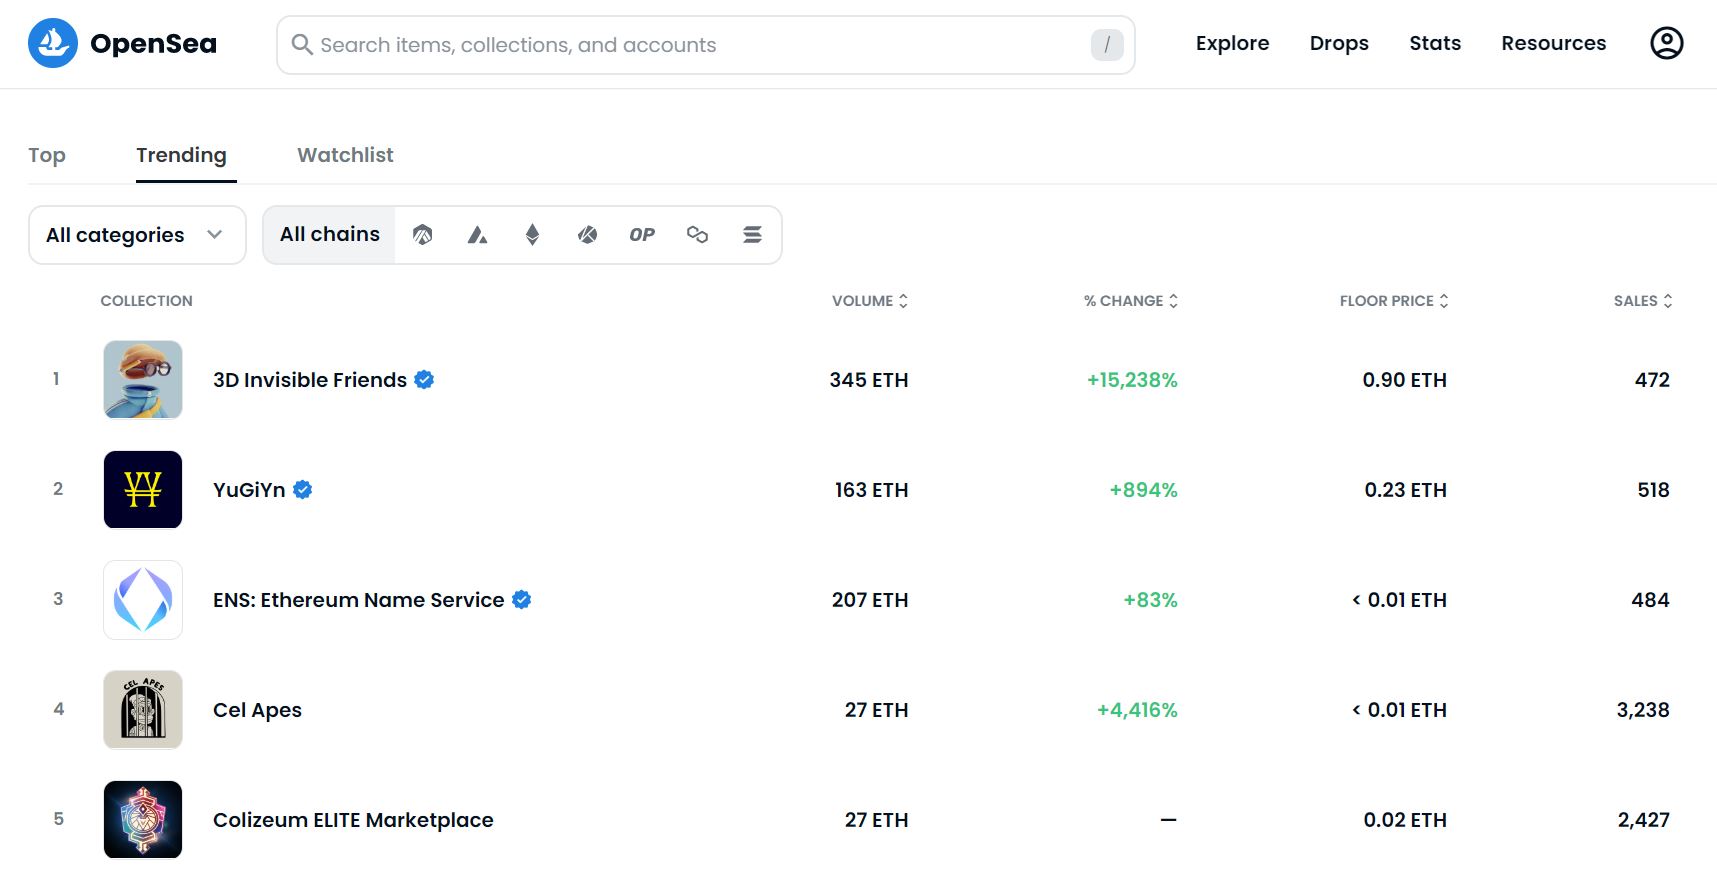Open YuGiYn collection link
This screenshot has height=889, width=1717.
pos(249,490)
